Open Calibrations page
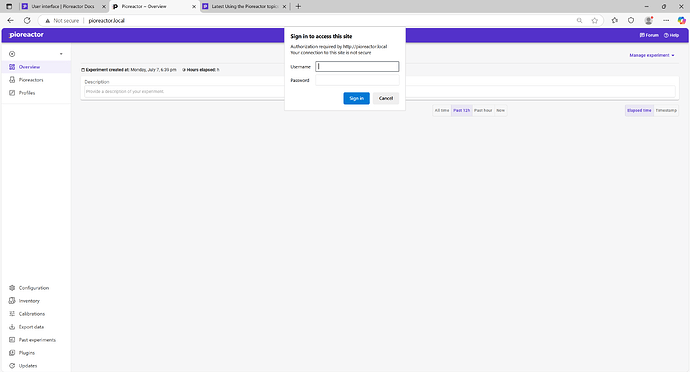690x372 pixels. tap(35, 314)
